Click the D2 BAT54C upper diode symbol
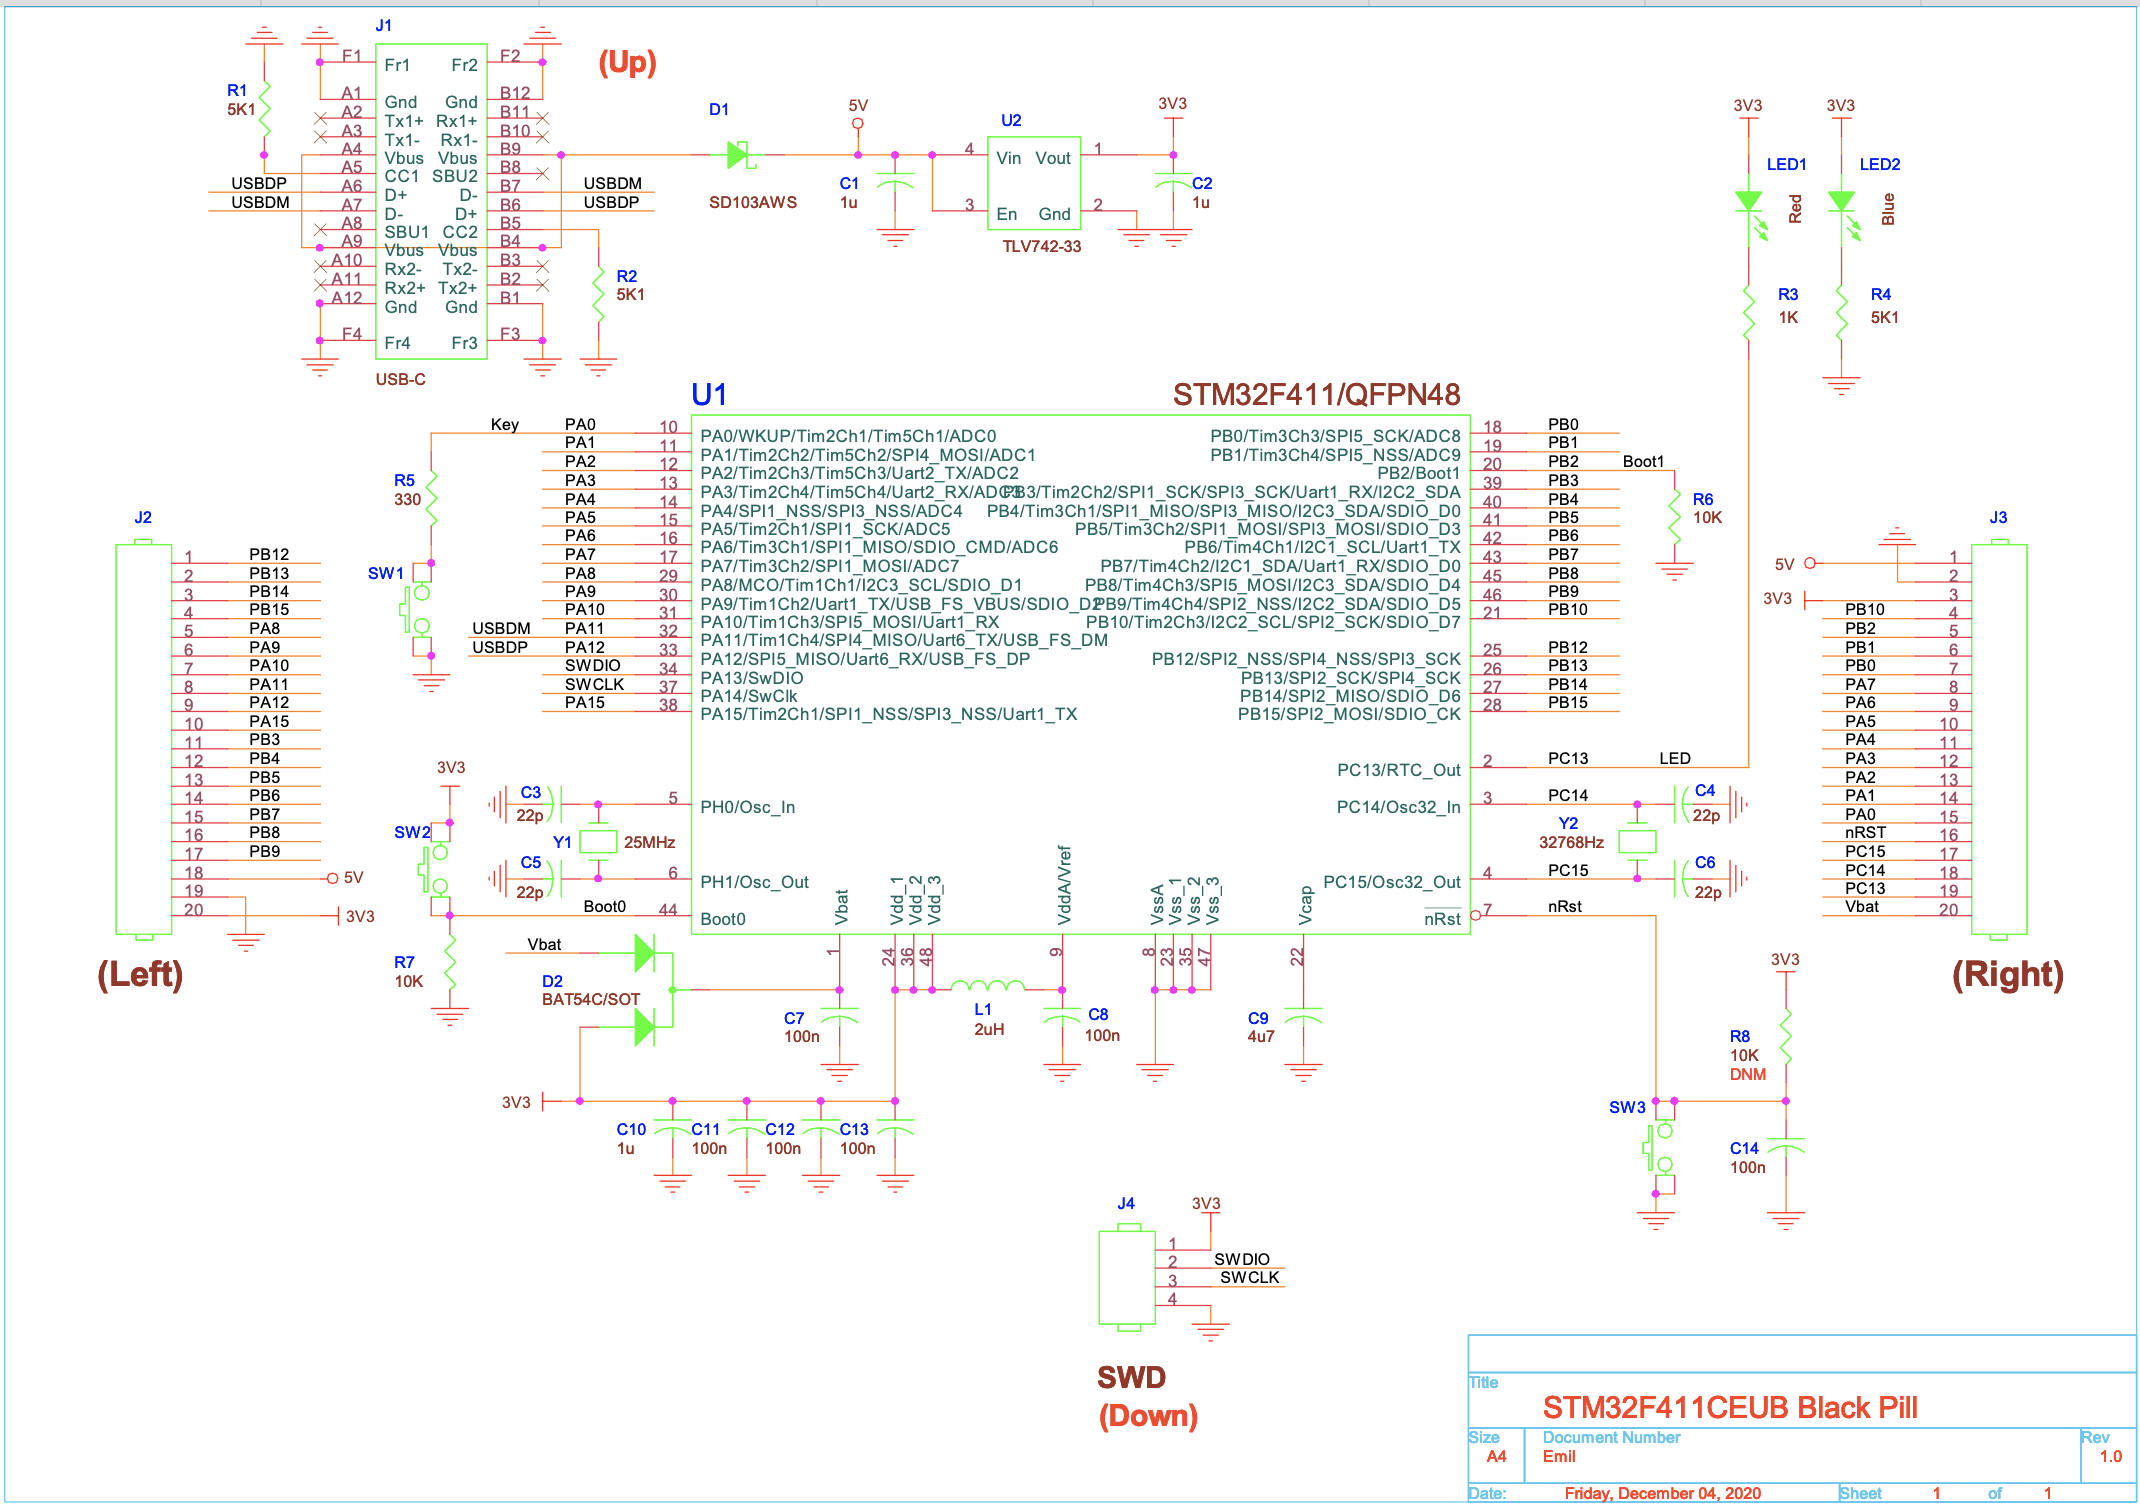 coord(645,953)
